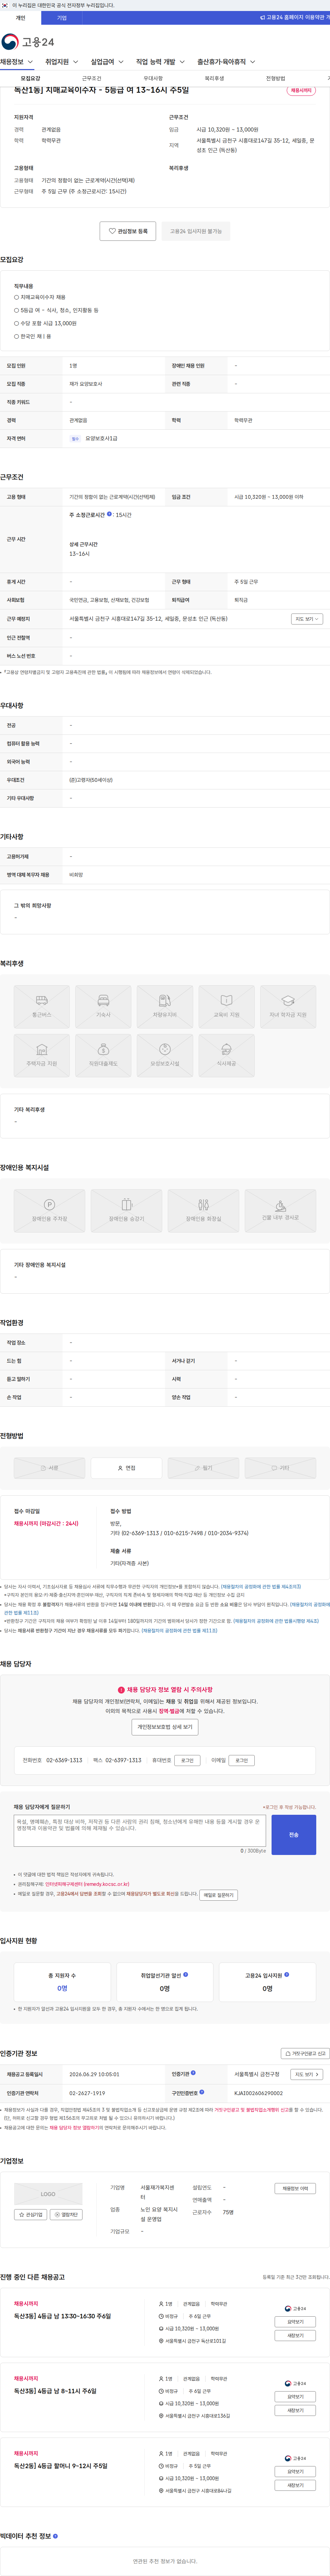Click 고용24 입사지원 불가능 button
The height and width of the screenshot is (2576, 330).
[x=196, y=231]
